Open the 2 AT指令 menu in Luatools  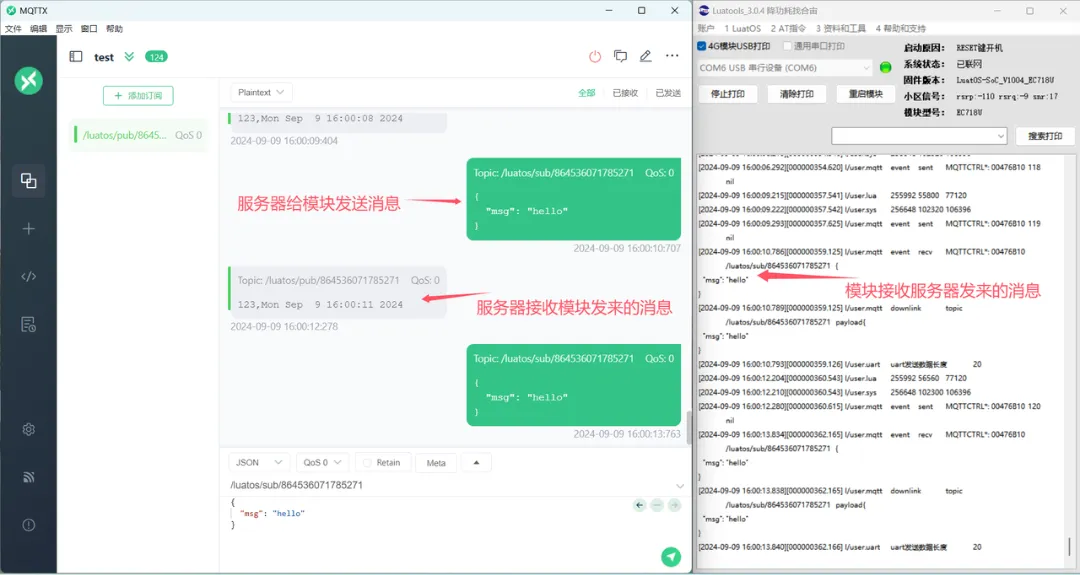pos(788,29)
